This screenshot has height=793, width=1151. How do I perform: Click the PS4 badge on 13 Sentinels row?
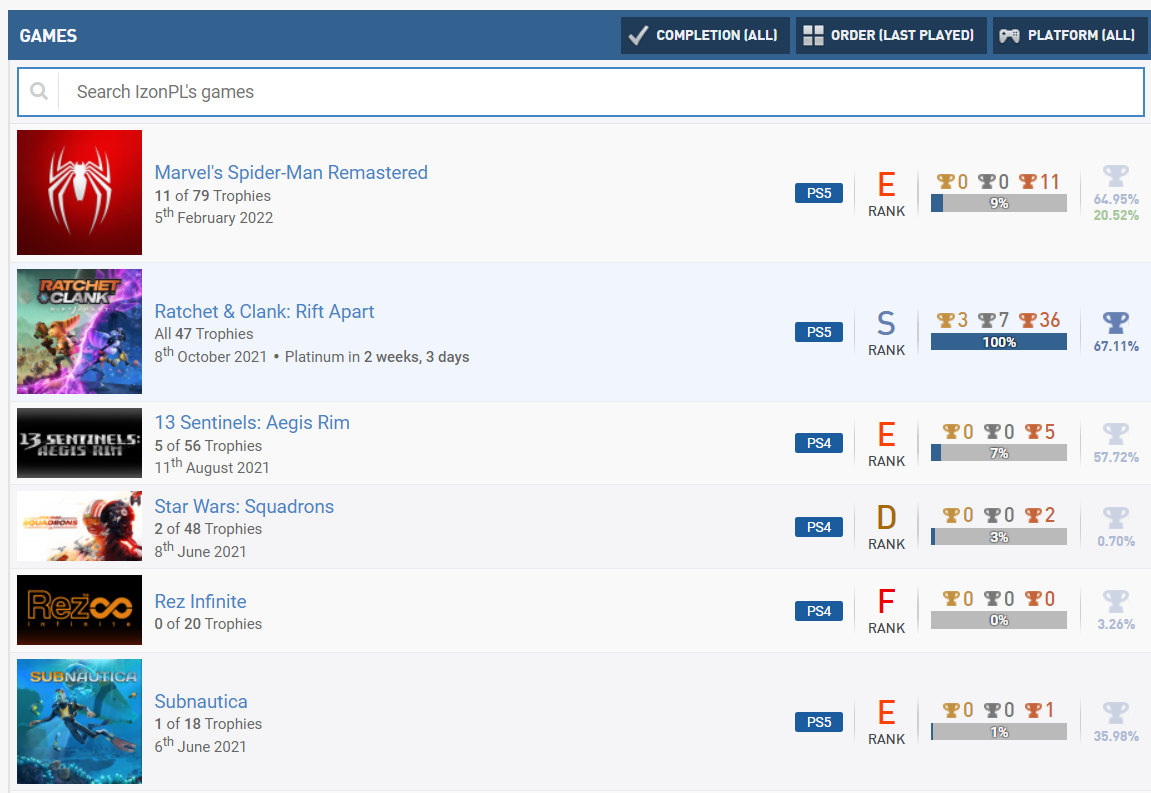(x=818, y=443)
